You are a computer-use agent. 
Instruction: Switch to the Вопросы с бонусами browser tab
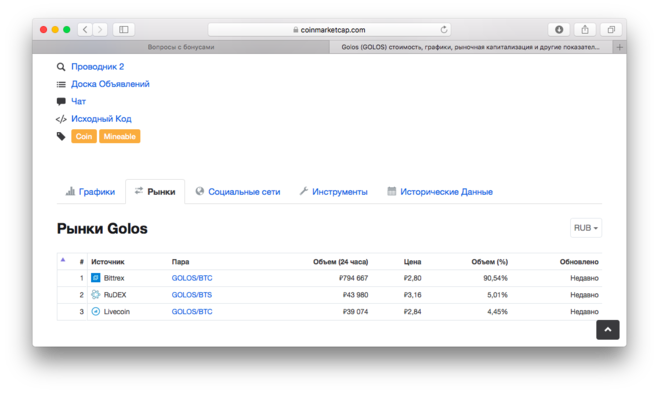pos(181,47)
